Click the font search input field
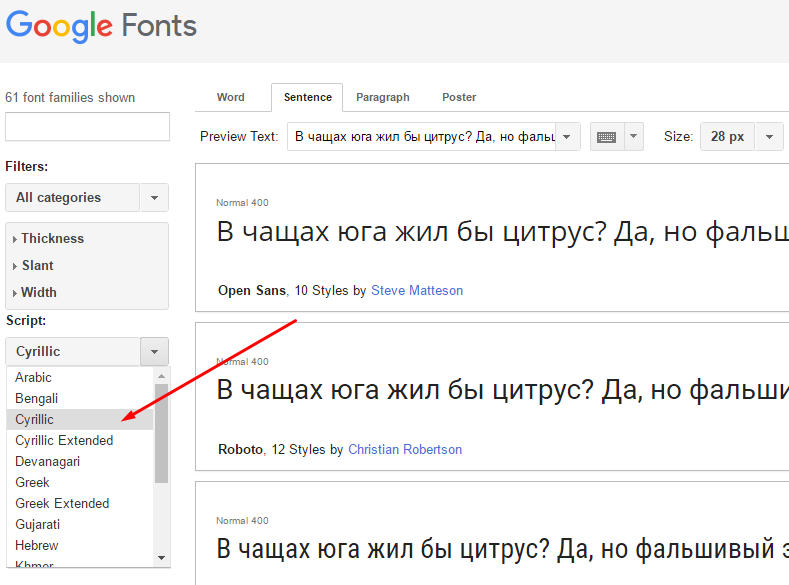 click(87, 127)
